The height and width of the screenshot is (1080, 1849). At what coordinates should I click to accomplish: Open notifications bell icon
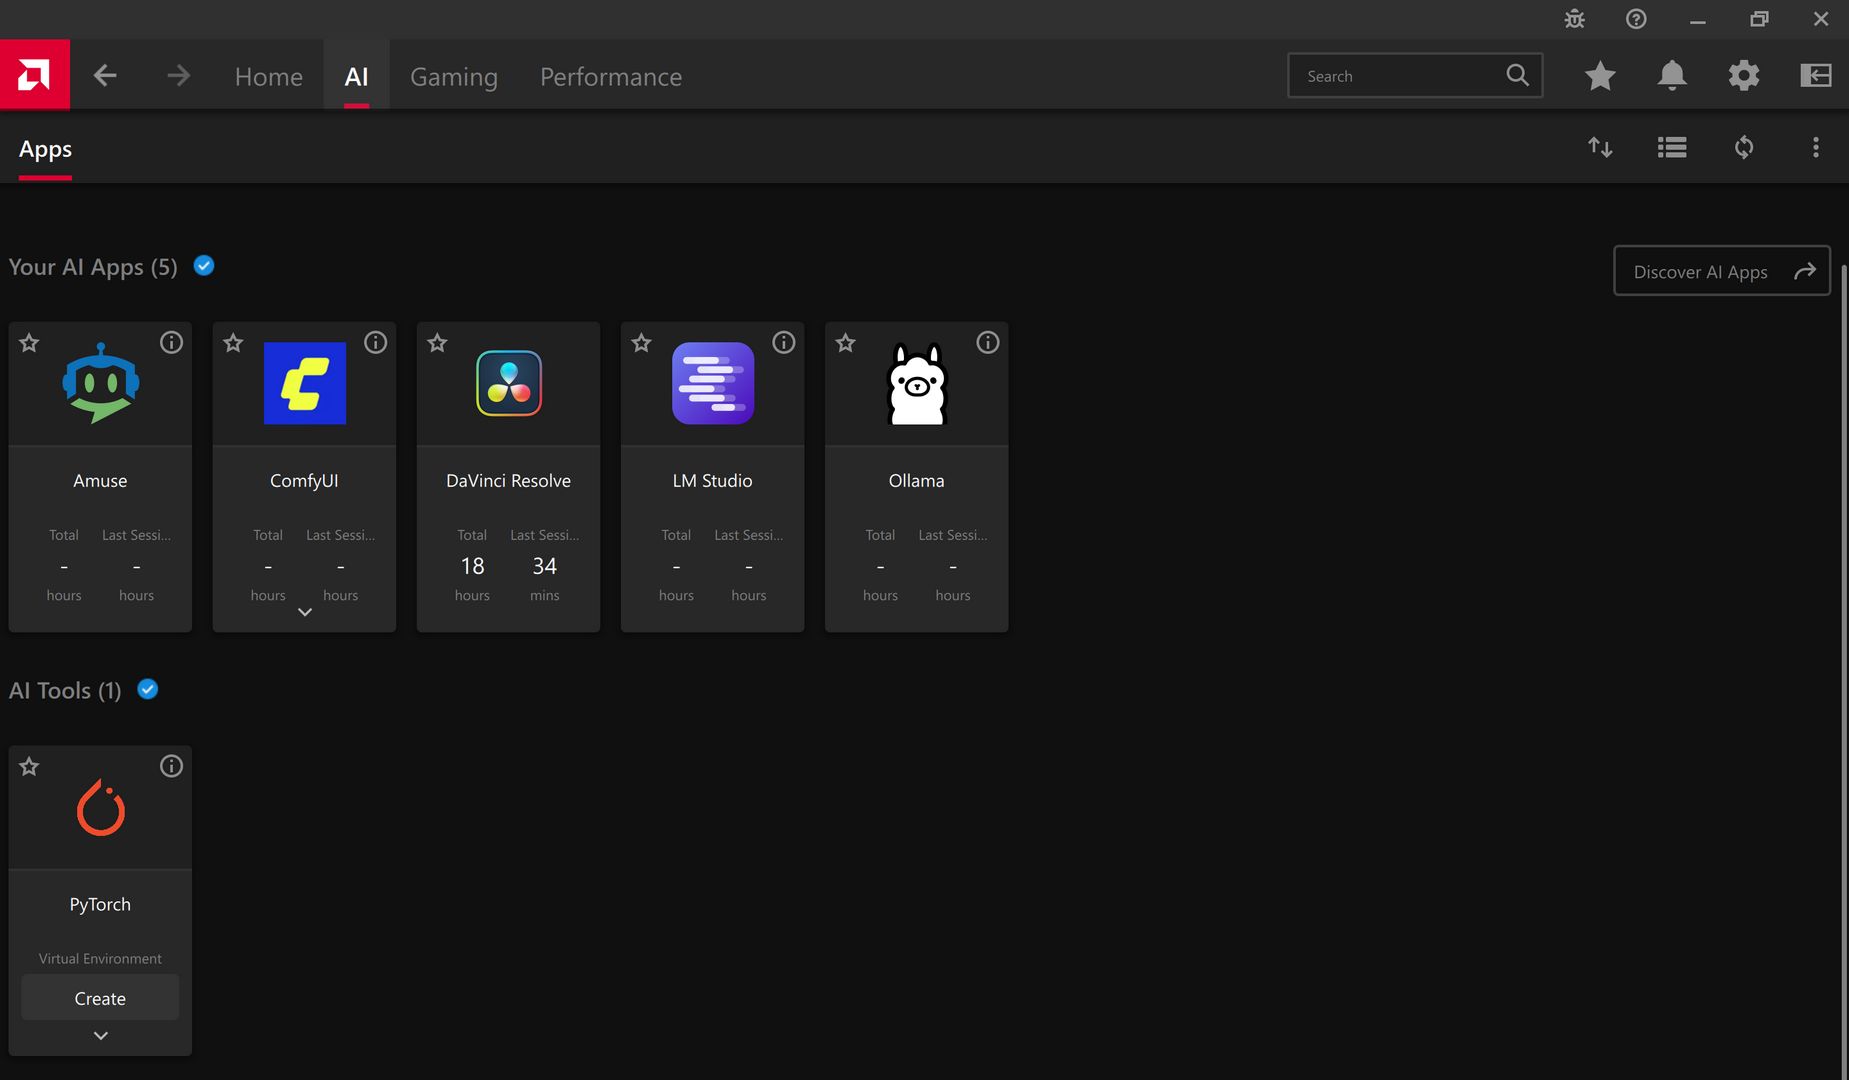click(1671, 76)
